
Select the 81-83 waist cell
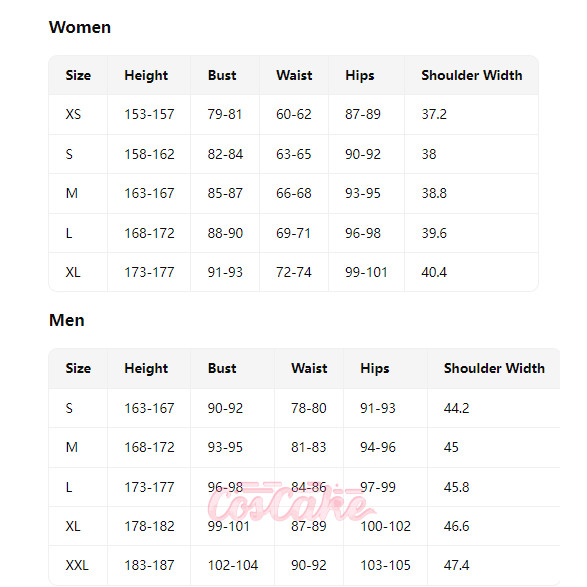coord(309,447)
